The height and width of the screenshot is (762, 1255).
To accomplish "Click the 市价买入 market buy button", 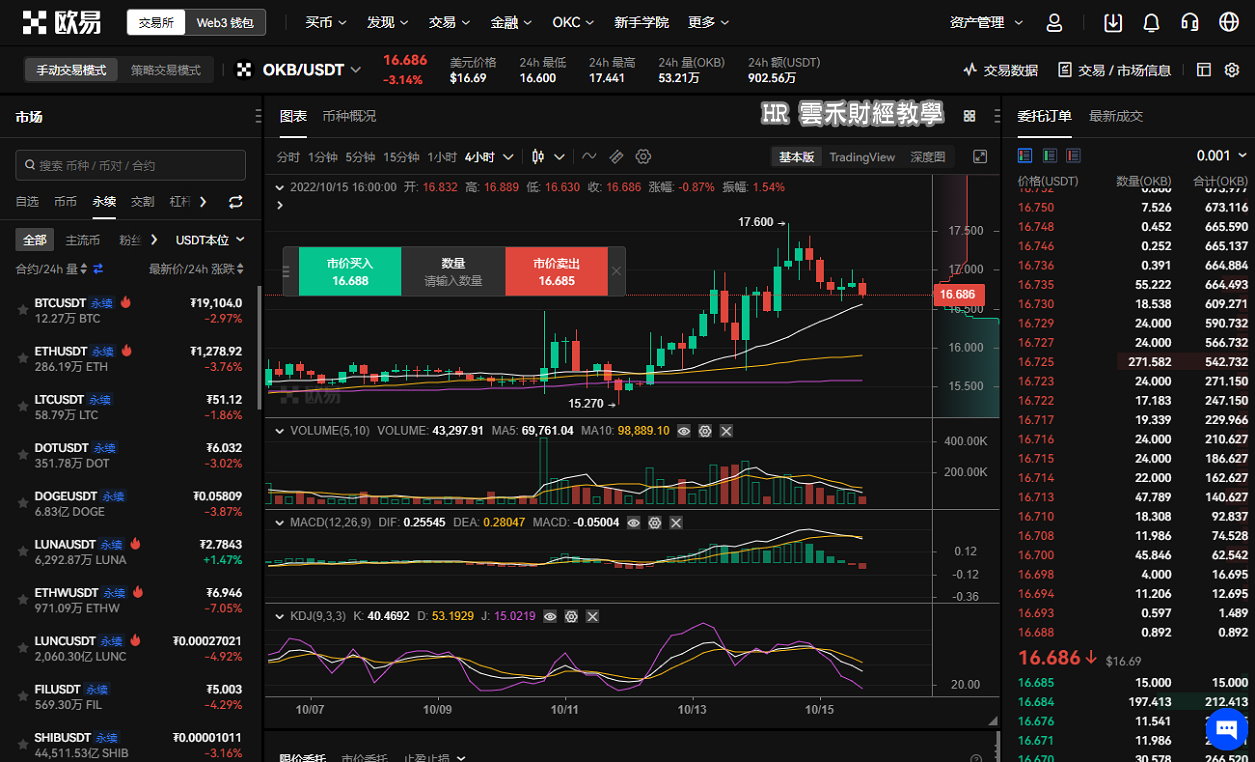I will pyautogui.click(x=350, y=271).
